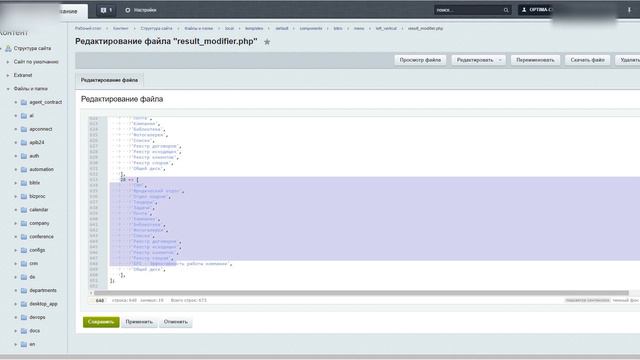Click the green Сохранить button
This screenshot has width=640, height=360.
101,322
